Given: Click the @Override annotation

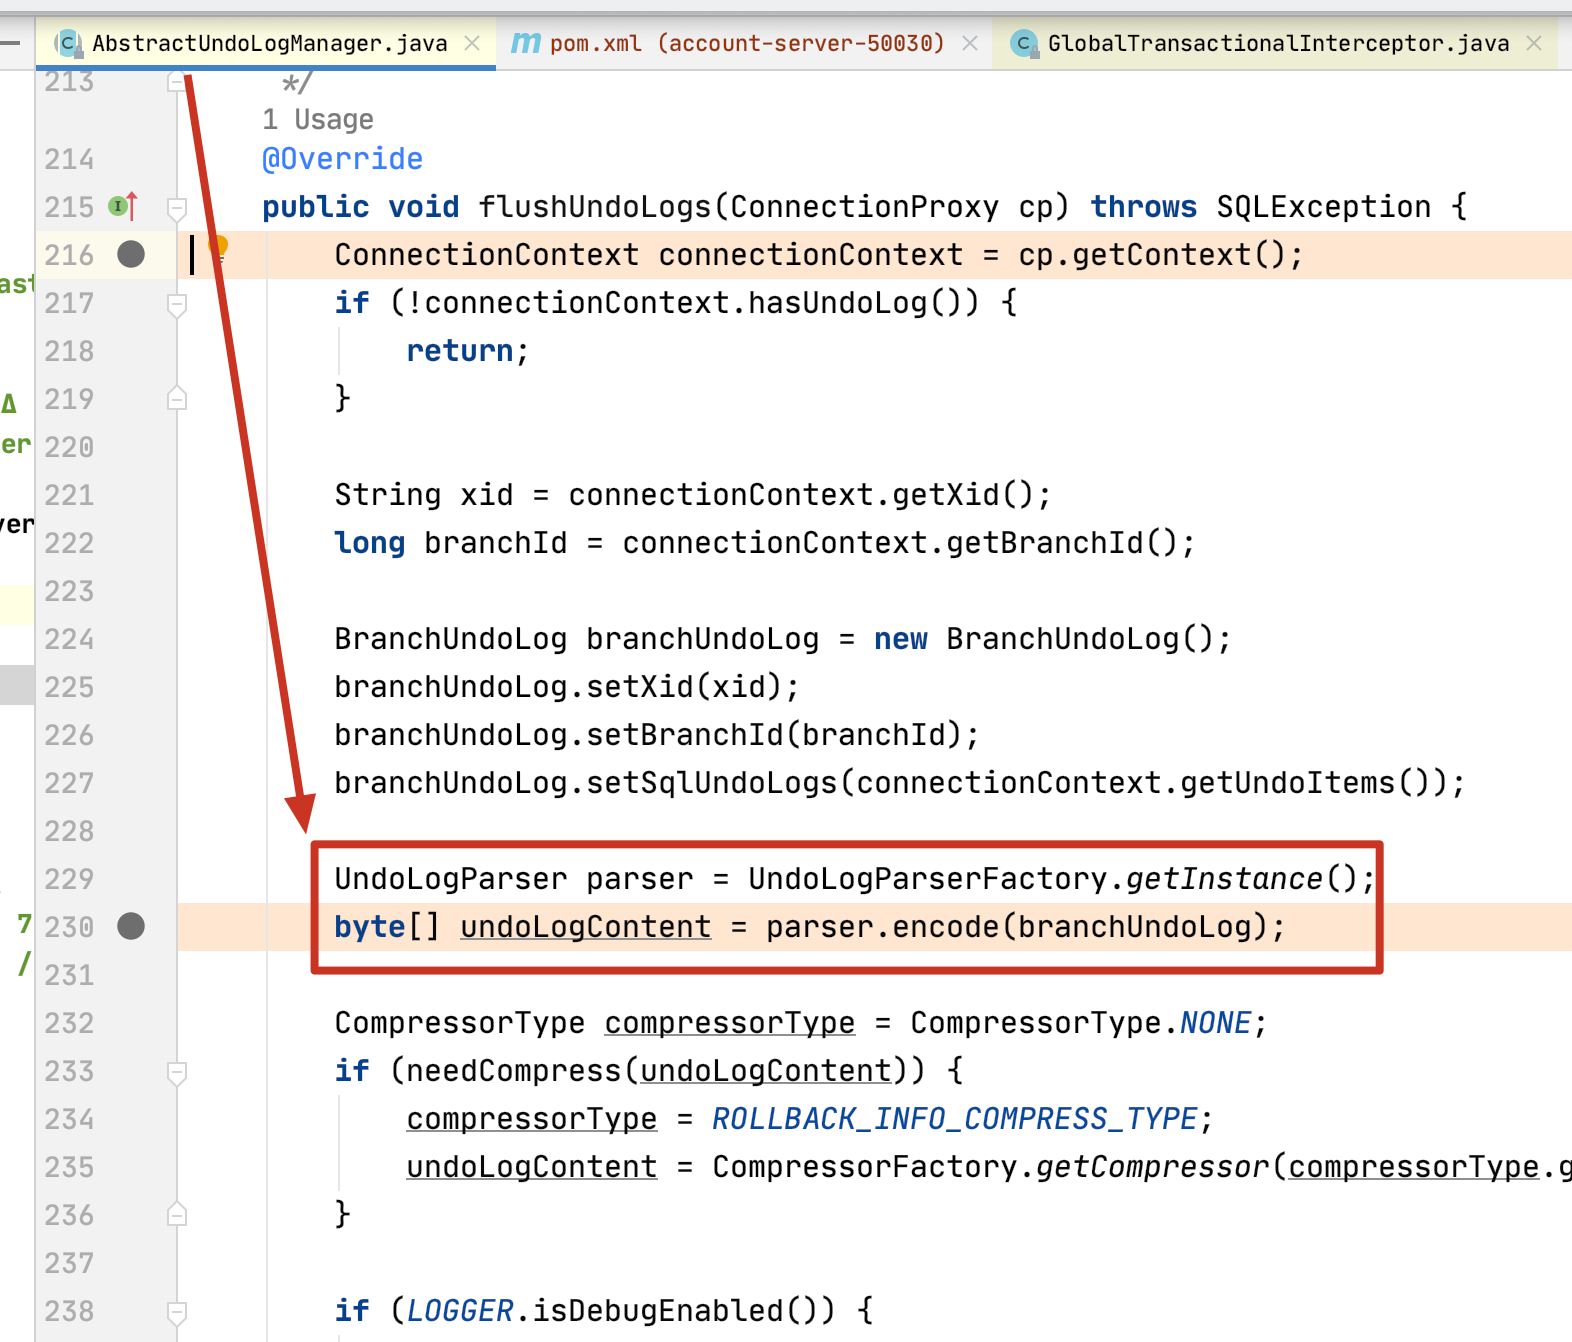Looking at the screenshot, I should coord(342,159).
